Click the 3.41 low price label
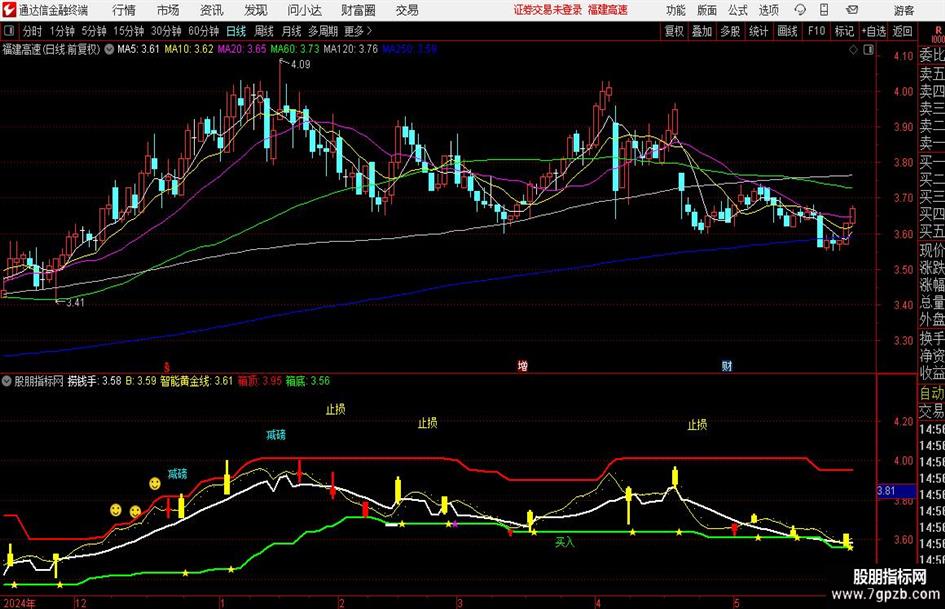 [x=75, y=302]
